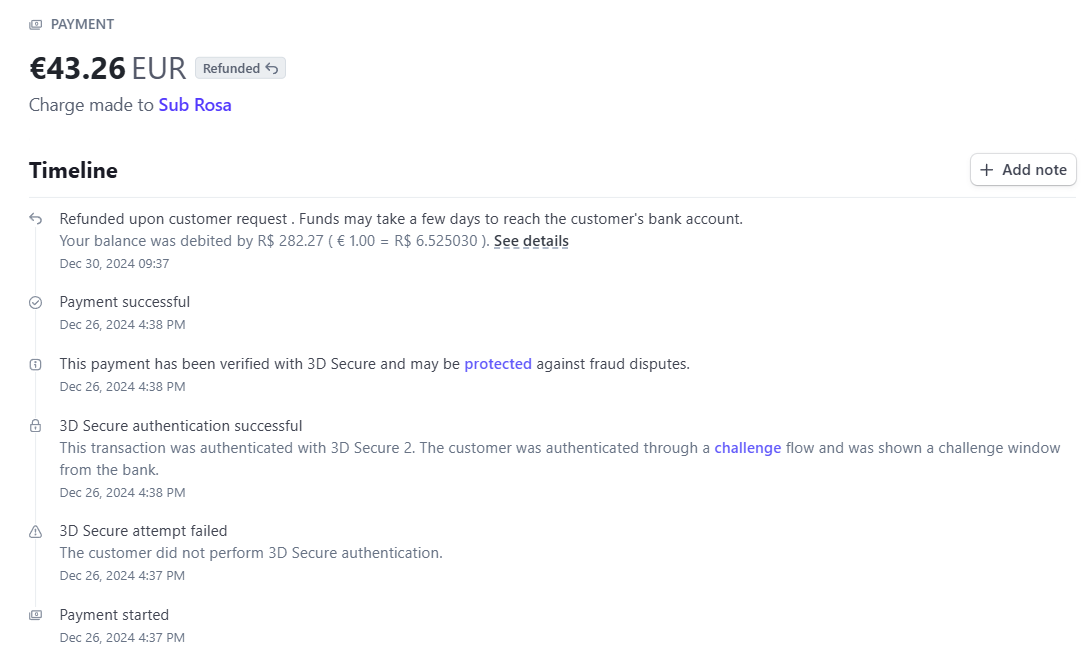The image size is (1087, 665).
Task: Click the refund arrow icon in Refunded badge
Action: [272, 69]
